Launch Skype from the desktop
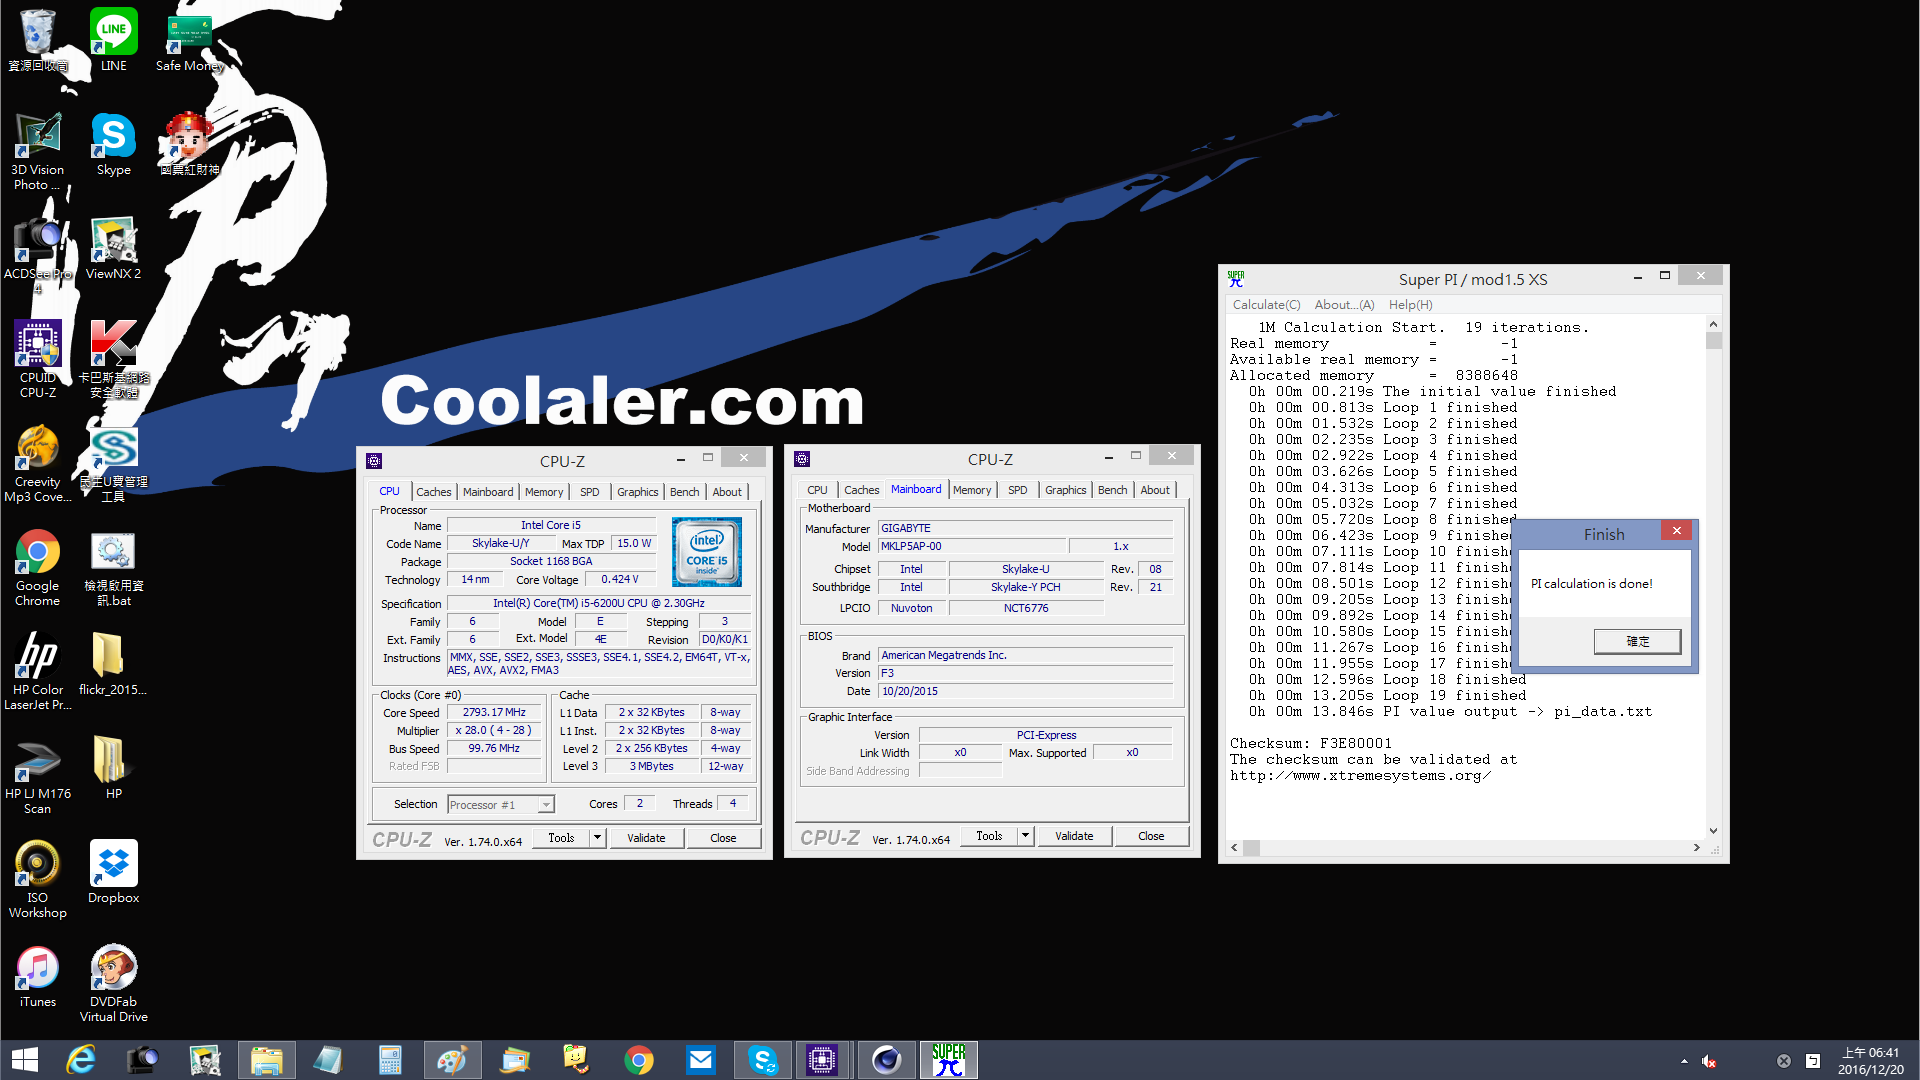1920x1080 pixels. coord(114,144)
